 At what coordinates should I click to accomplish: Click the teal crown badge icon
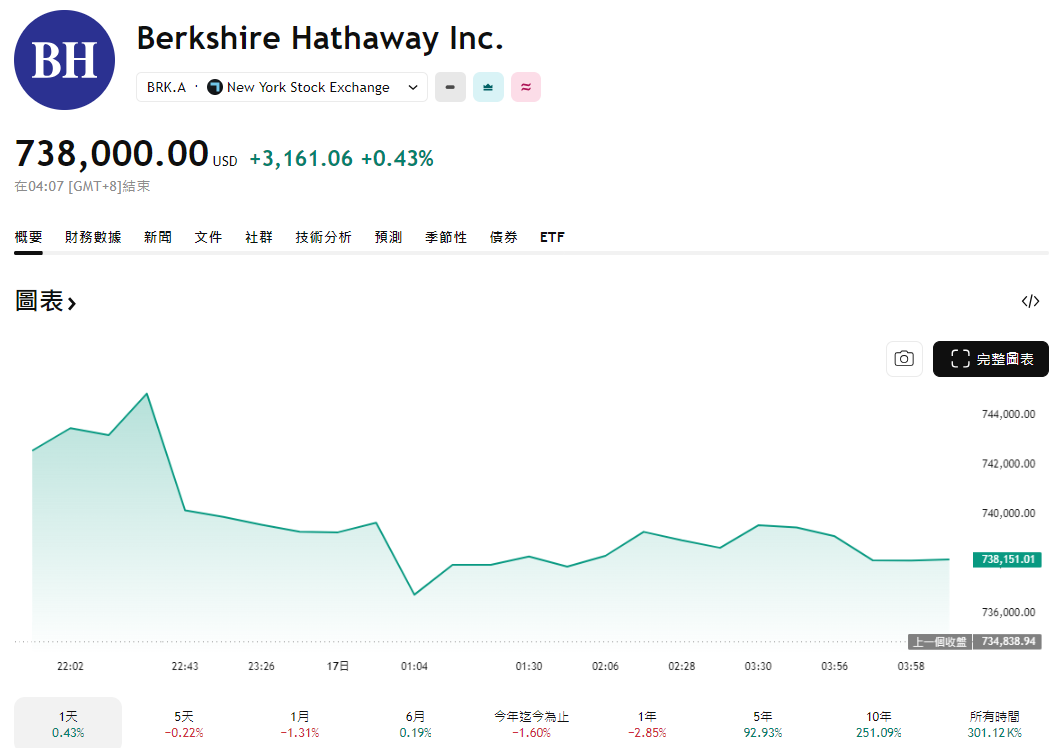488,87
